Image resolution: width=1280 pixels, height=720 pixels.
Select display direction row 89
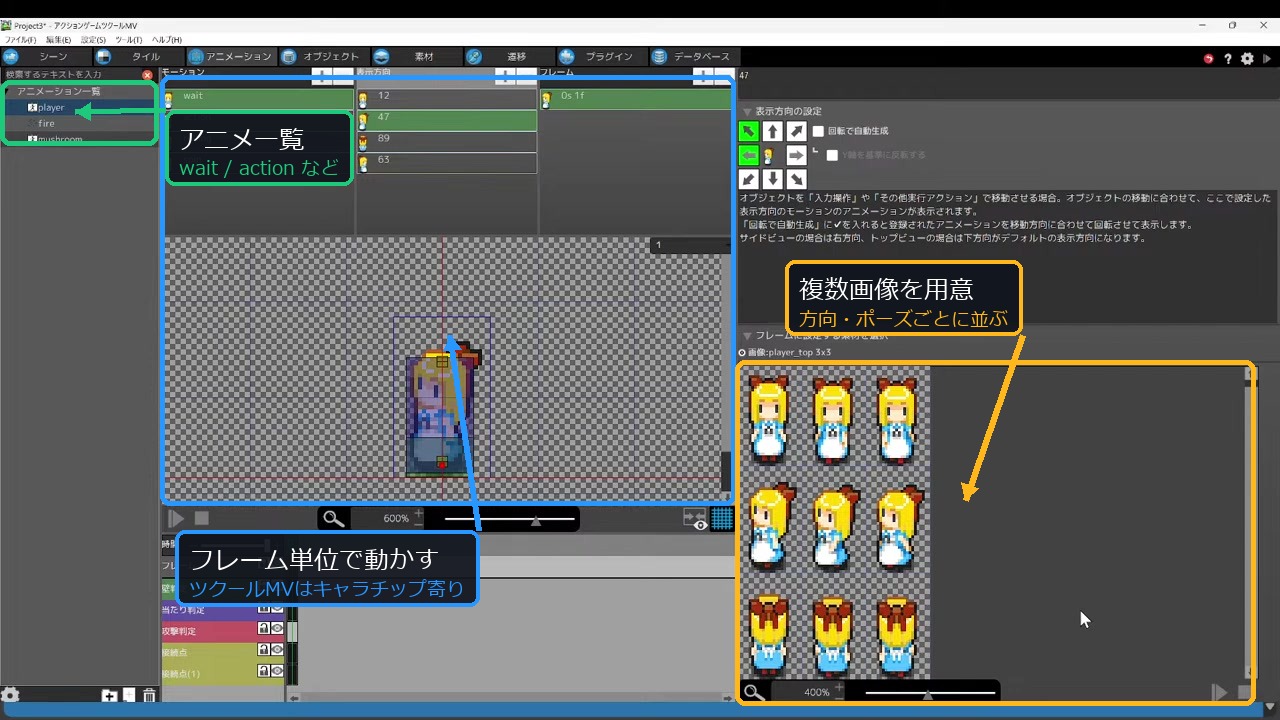coord(447,140)
